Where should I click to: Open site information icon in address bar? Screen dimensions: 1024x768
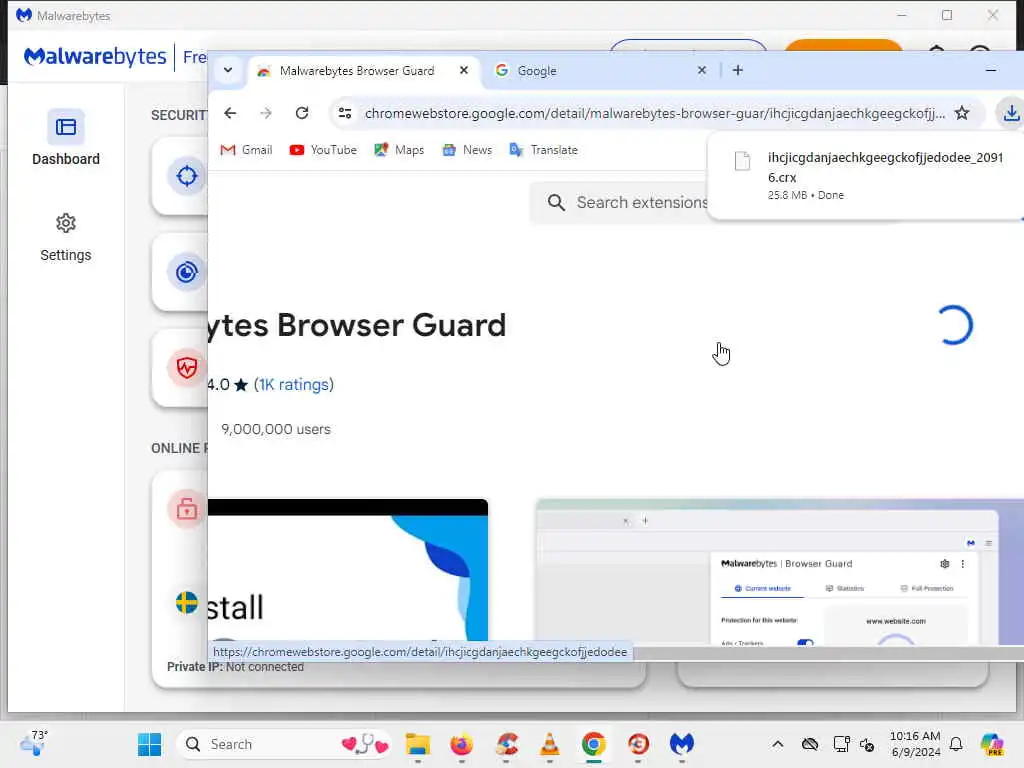point(345,113)
